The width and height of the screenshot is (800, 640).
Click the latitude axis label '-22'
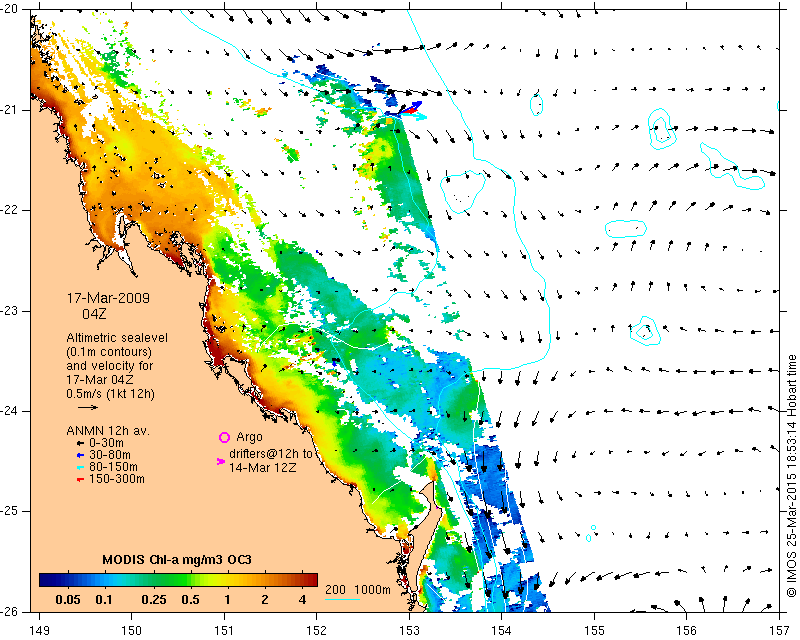coord(8,210)
